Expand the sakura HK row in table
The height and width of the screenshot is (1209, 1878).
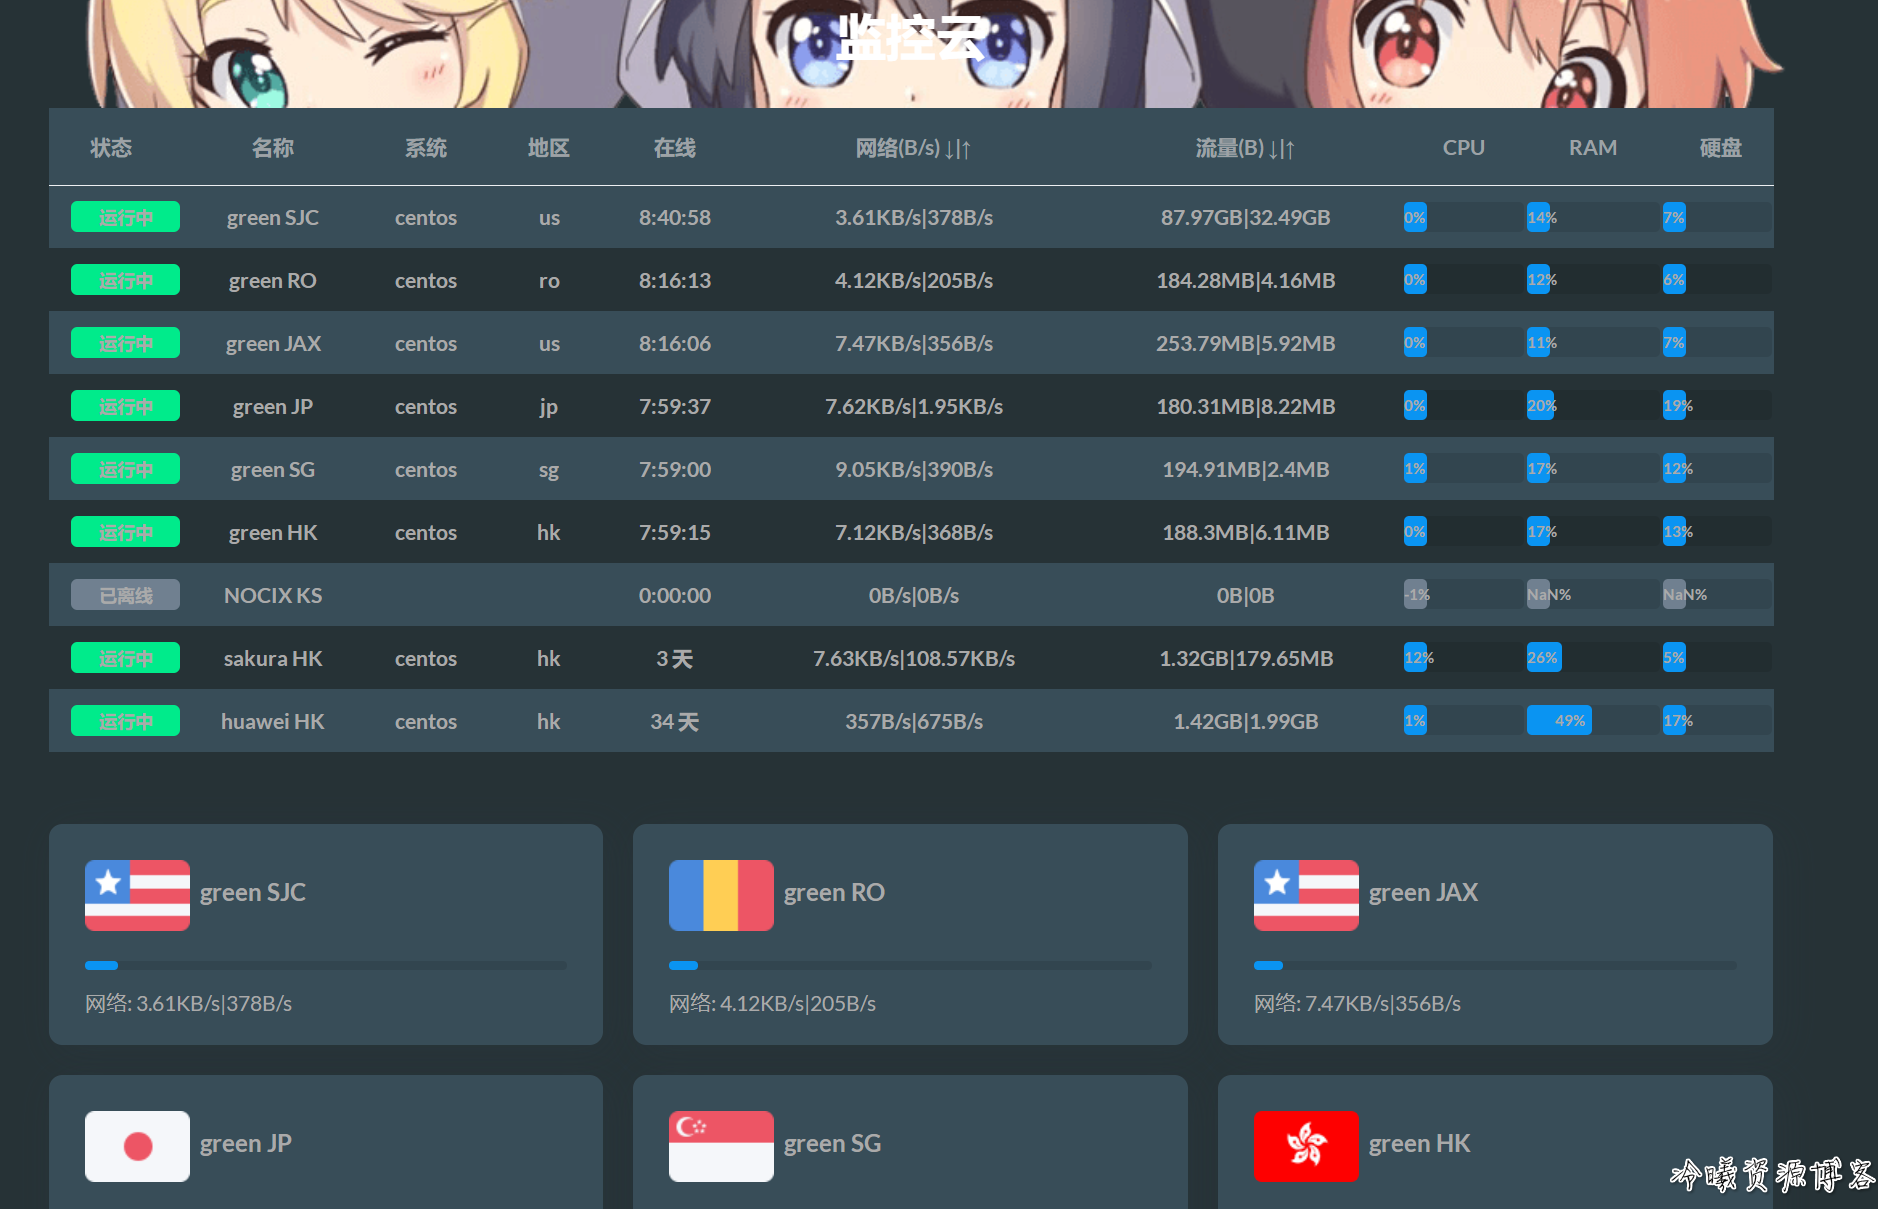(x=911, y=658)
